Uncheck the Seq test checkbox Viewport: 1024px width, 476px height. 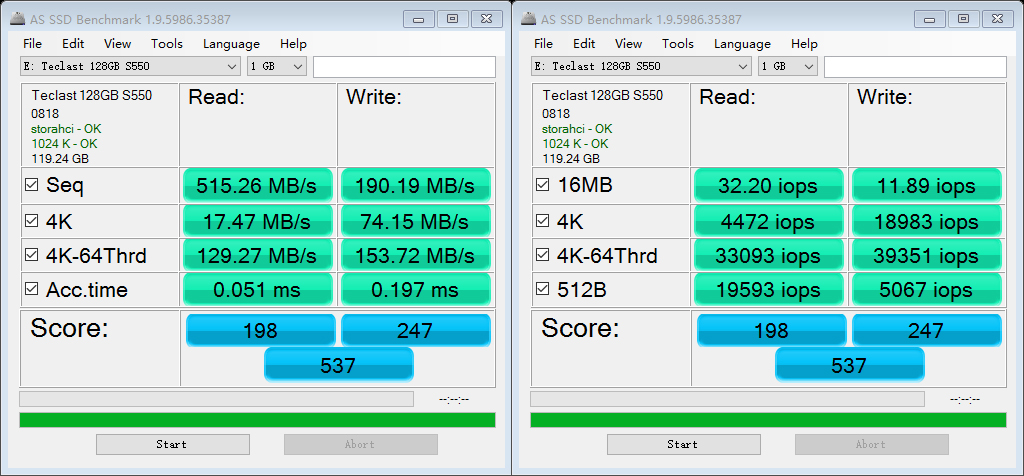click(x=31, y=185)
